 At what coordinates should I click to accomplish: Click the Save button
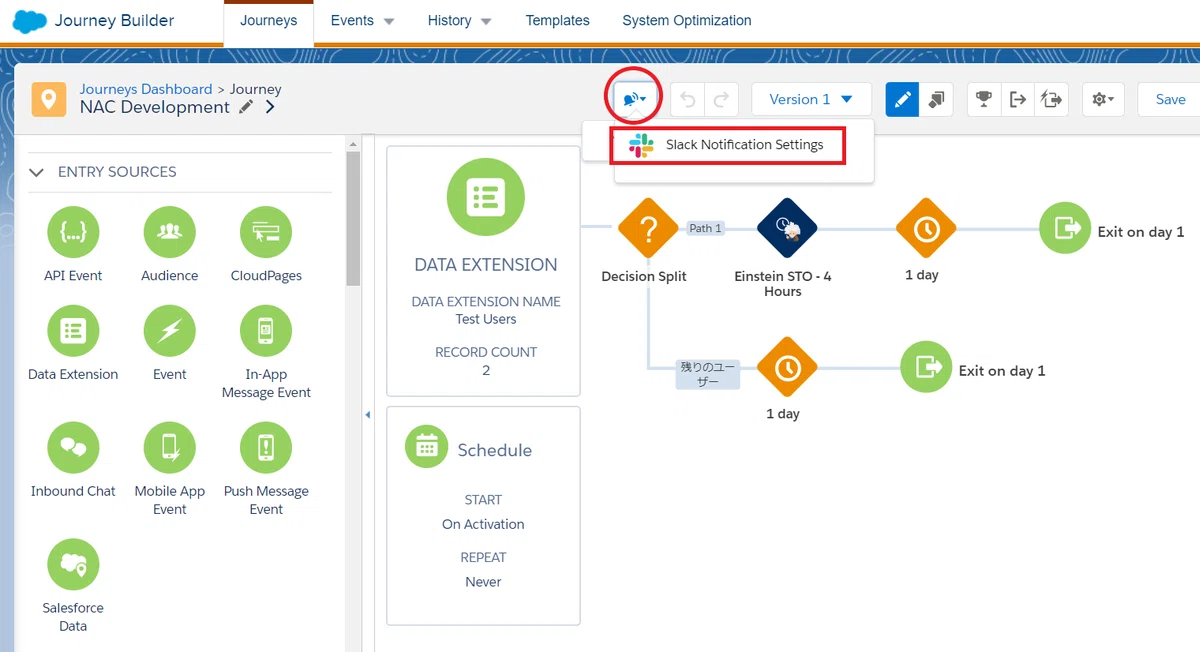tap(1170, 99)
